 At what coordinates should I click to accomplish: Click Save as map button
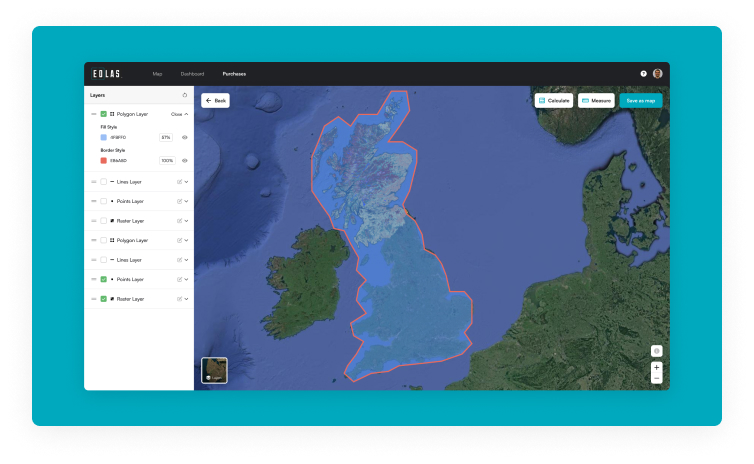click(x=641, y=100)
